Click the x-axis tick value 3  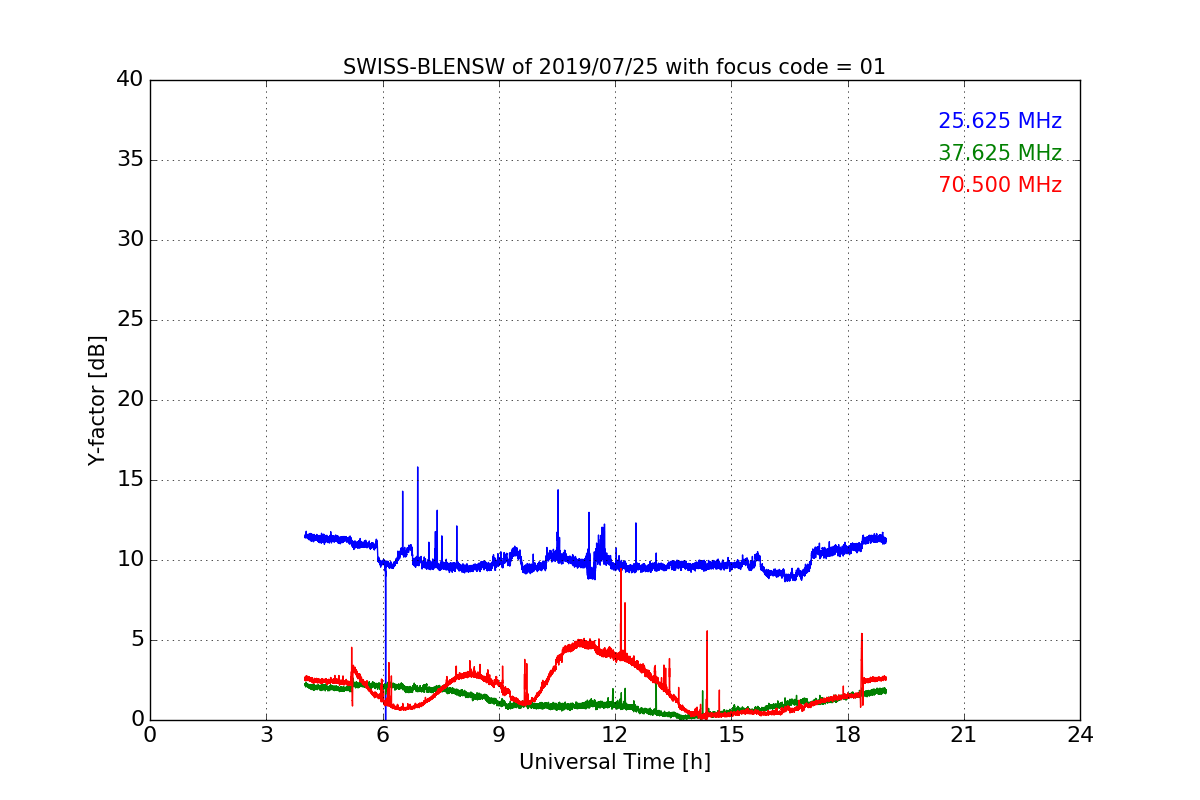pyautogui.click(x=266, y=735)
